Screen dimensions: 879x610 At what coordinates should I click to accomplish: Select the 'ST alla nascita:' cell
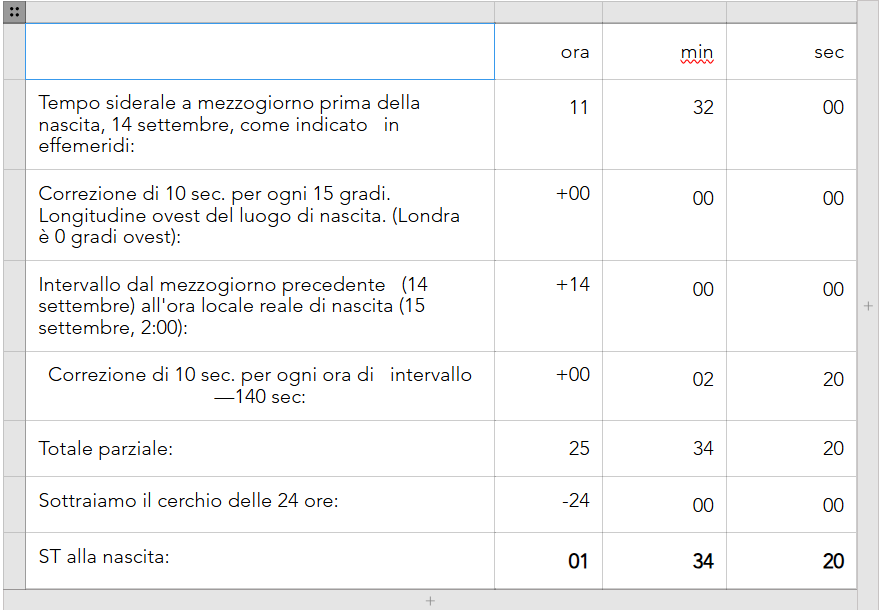(260, 561)
